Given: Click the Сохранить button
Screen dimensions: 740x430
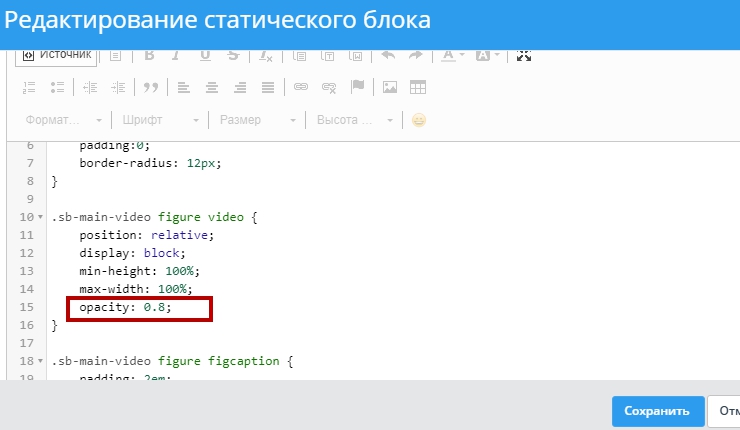Looking at the screenshot, I should click(656, 411).
